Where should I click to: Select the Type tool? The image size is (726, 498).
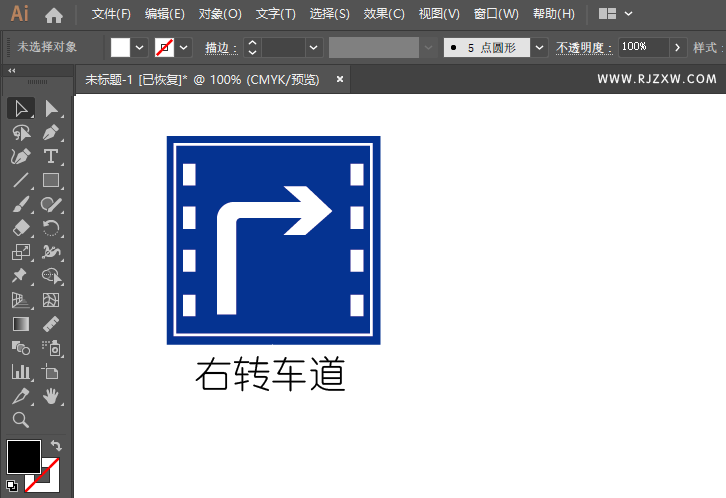tap(51, 156)
